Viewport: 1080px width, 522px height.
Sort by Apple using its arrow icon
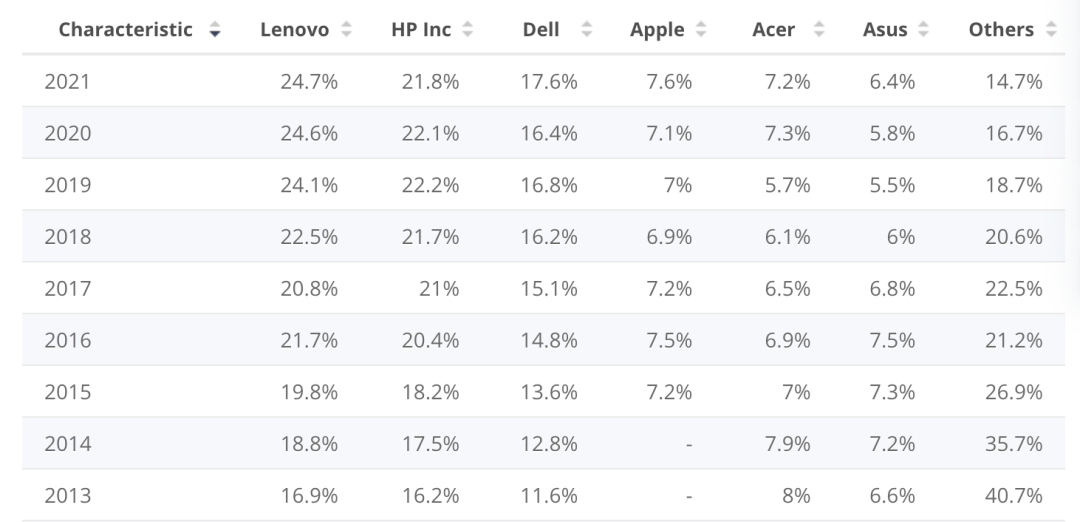point(701,30)
